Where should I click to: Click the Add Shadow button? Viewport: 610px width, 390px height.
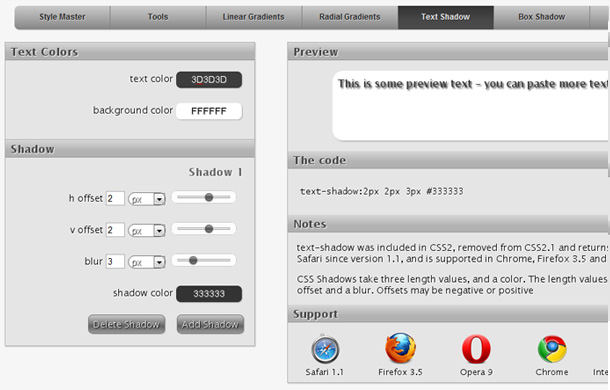pyautogui.click(x=210, y=324)
